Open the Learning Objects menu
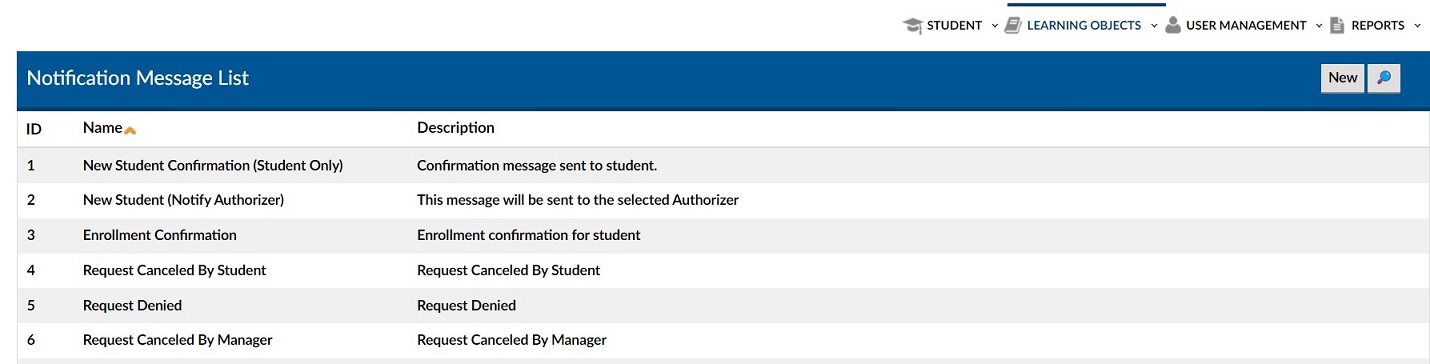 click(1083, 26)
